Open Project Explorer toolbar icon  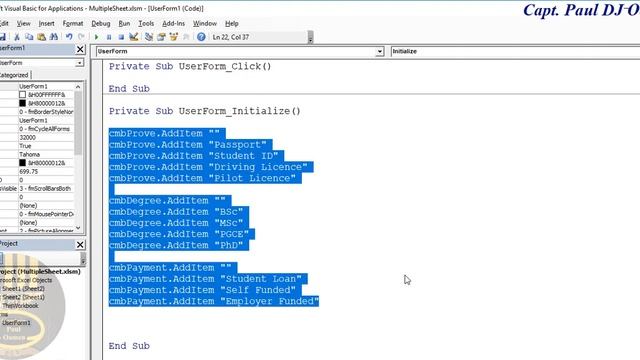pos(149,37)
